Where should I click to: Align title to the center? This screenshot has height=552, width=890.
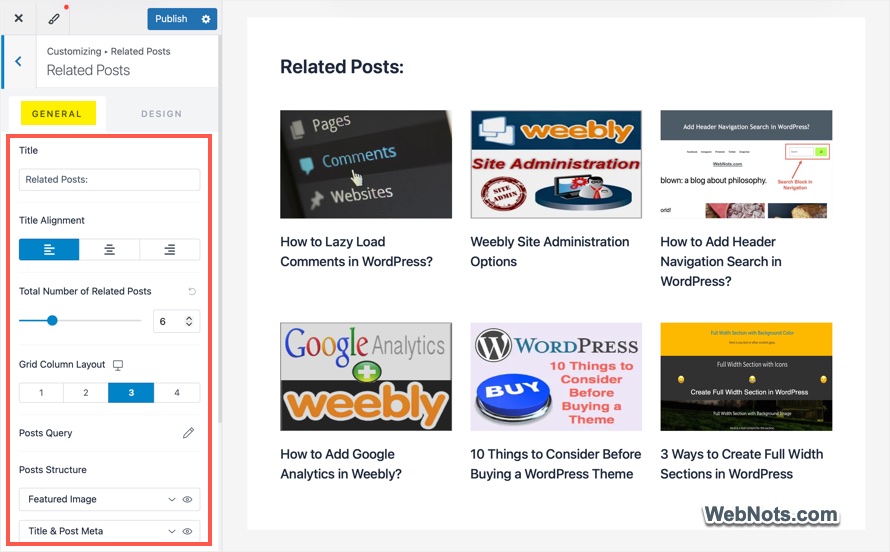109,250
